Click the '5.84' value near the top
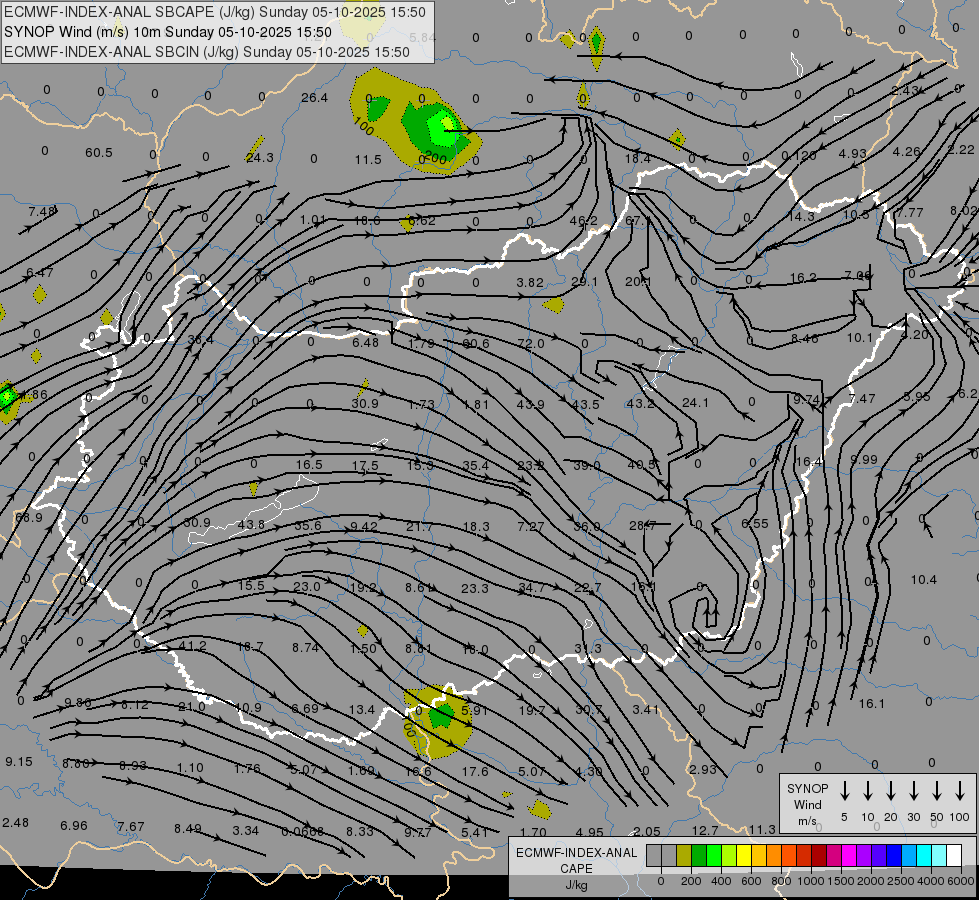979x900 pixels. point(423,37)
